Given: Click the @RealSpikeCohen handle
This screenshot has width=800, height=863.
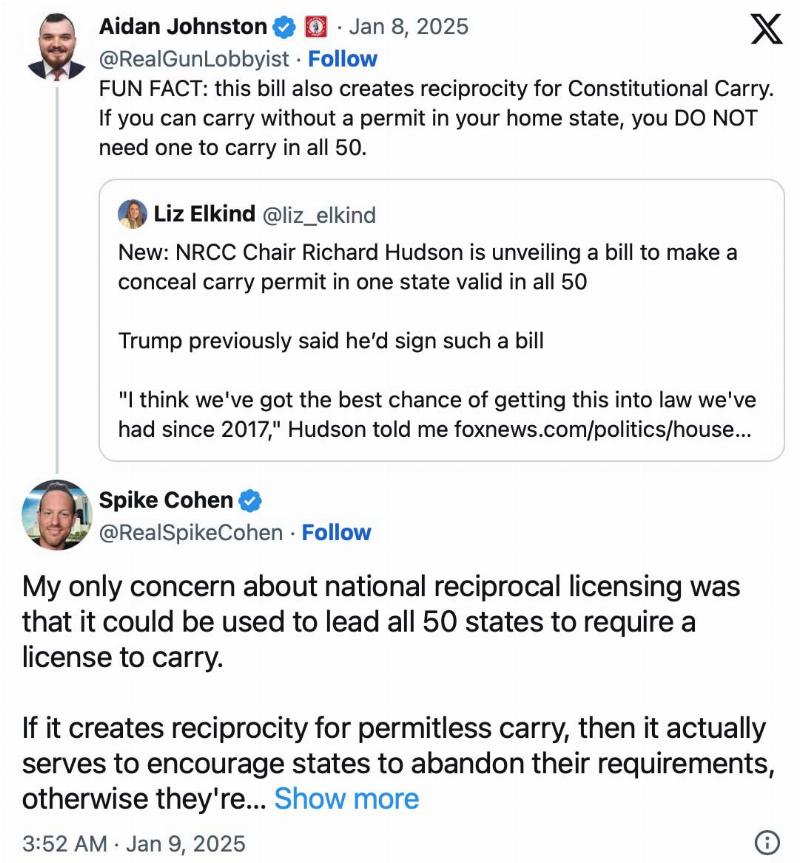Looking at the screenshot, I should tap(190, 532).
